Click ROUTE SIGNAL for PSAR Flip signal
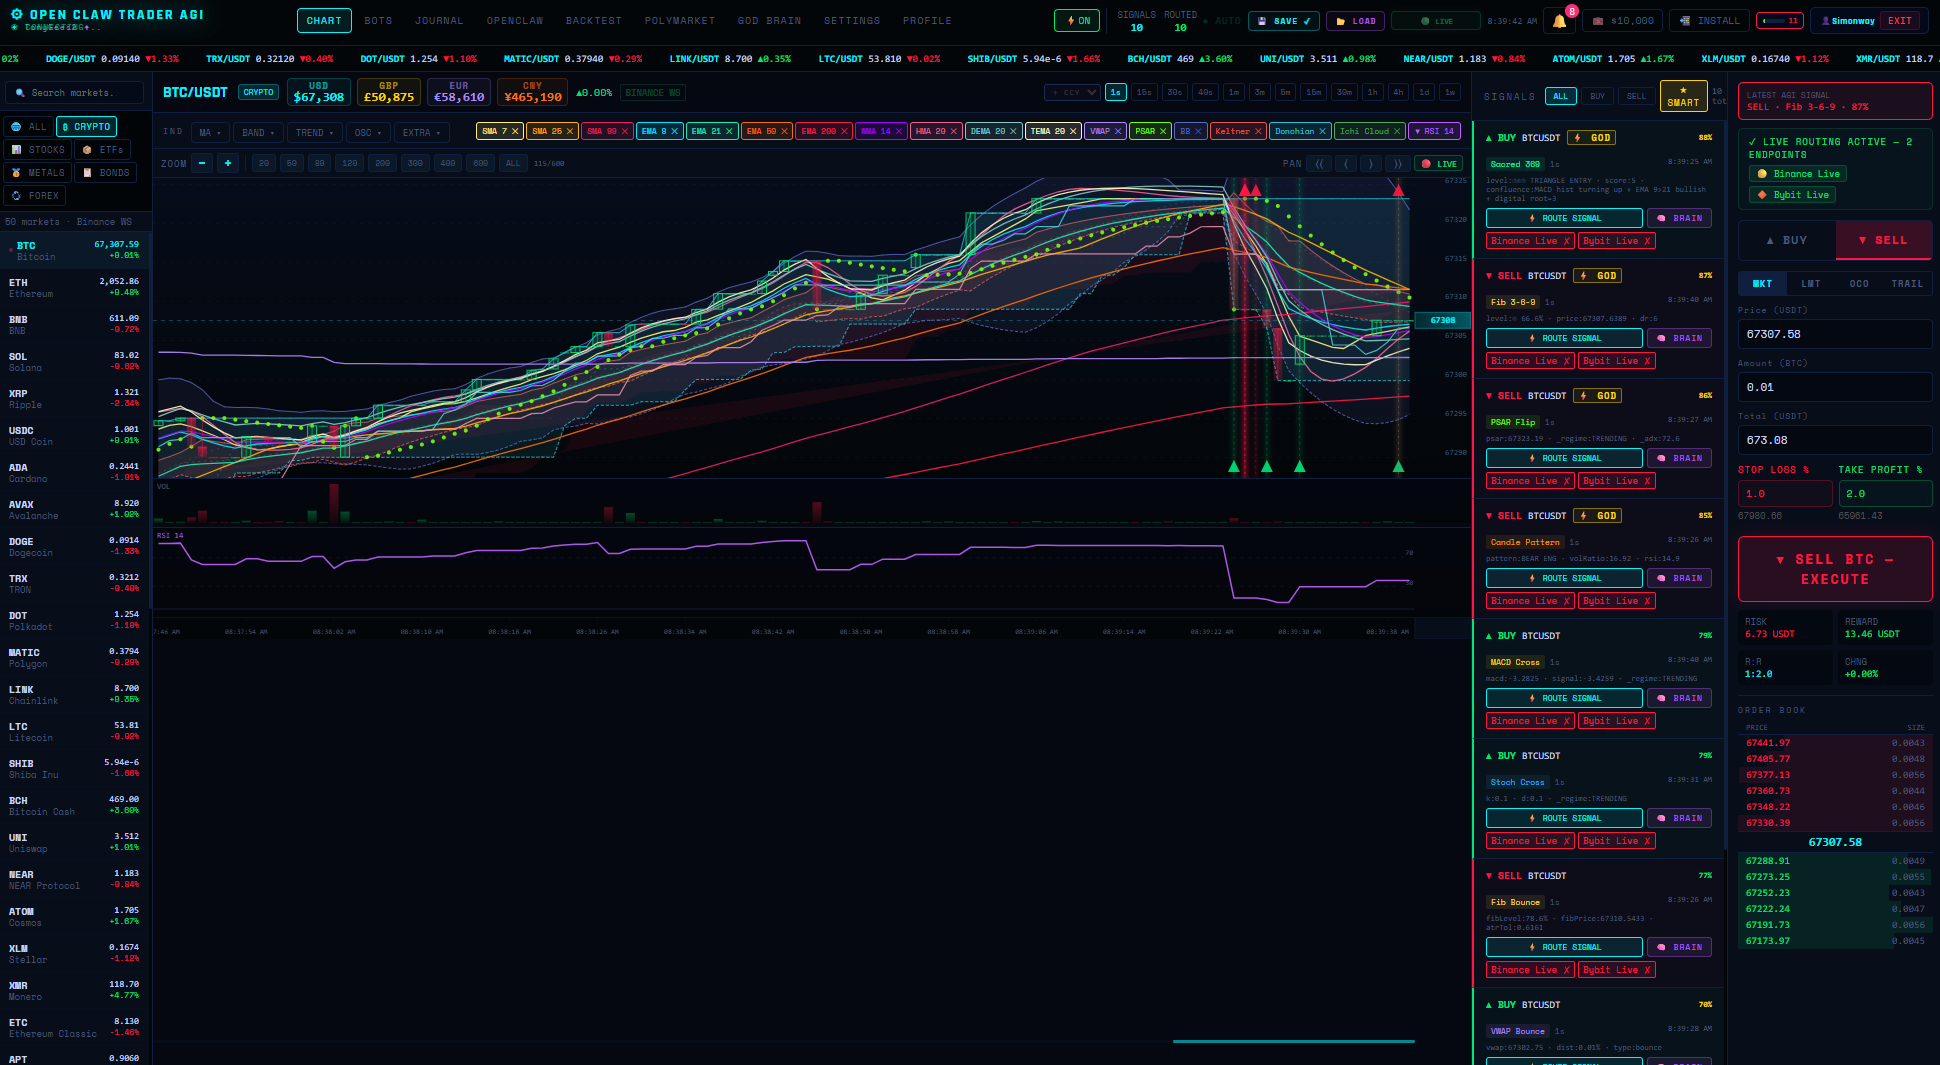The image size is (1940, 1065). coord(1564,458)
